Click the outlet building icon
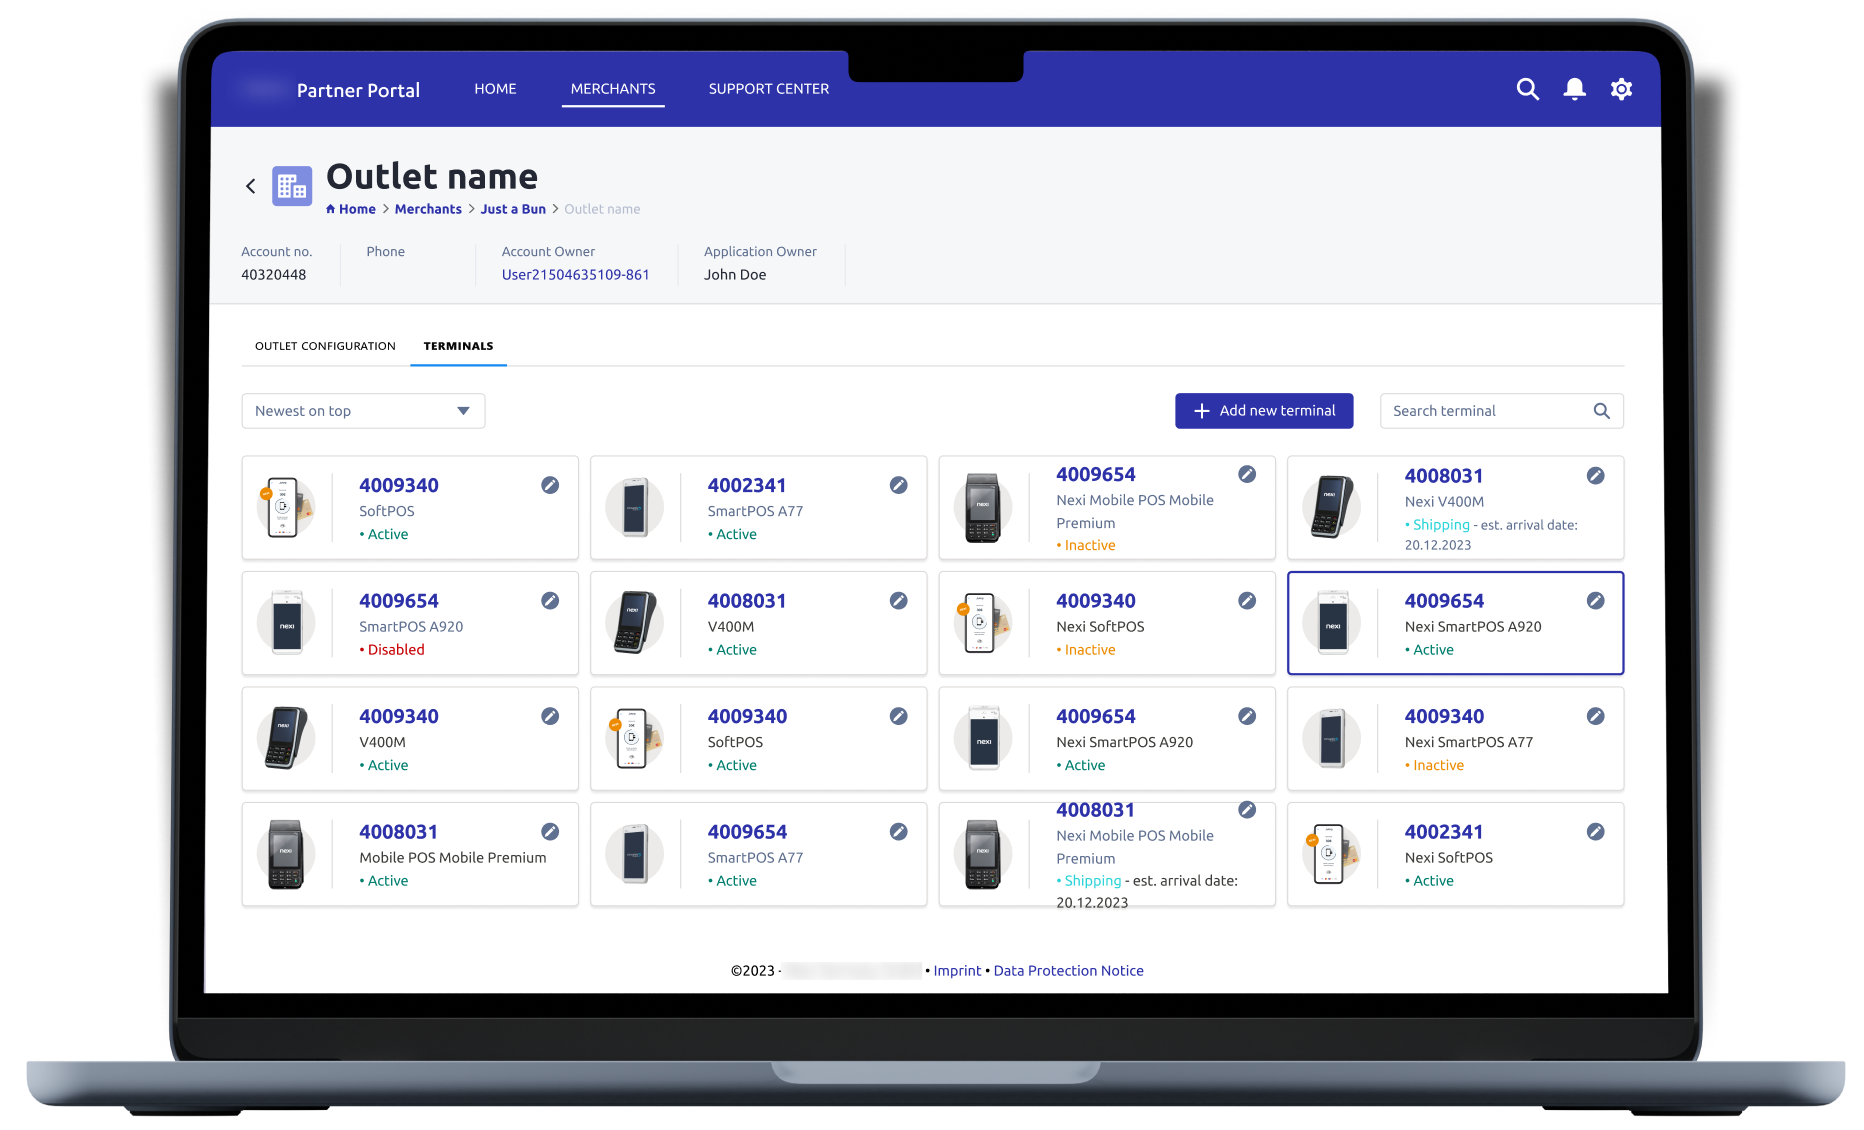Image resolution: width=1864 pixels, height=1130 pixels. click(292, 186)
